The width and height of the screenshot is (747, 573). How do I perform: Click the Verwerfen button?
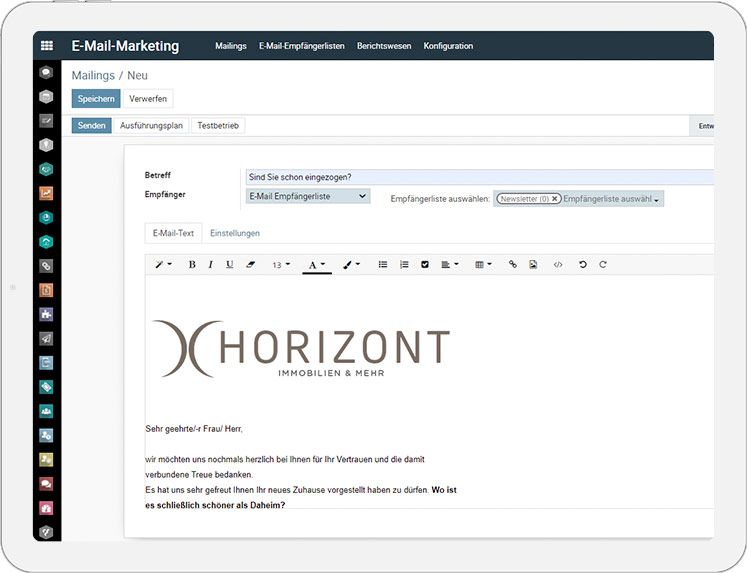coord(148,99)
